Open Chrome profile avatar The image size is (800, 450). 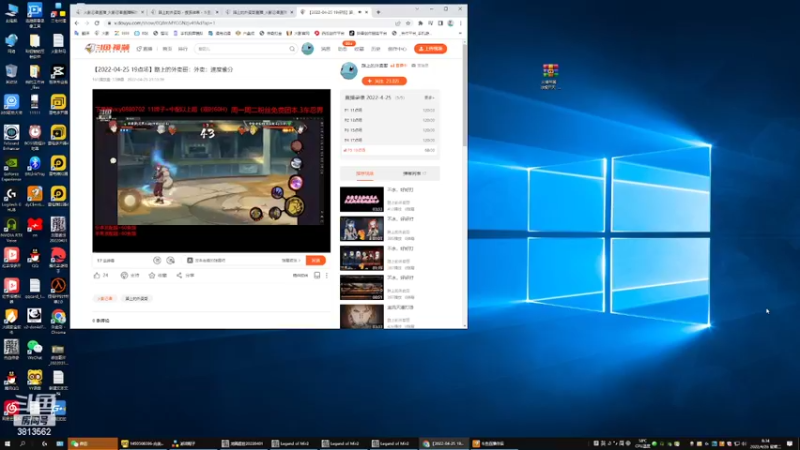451,23
